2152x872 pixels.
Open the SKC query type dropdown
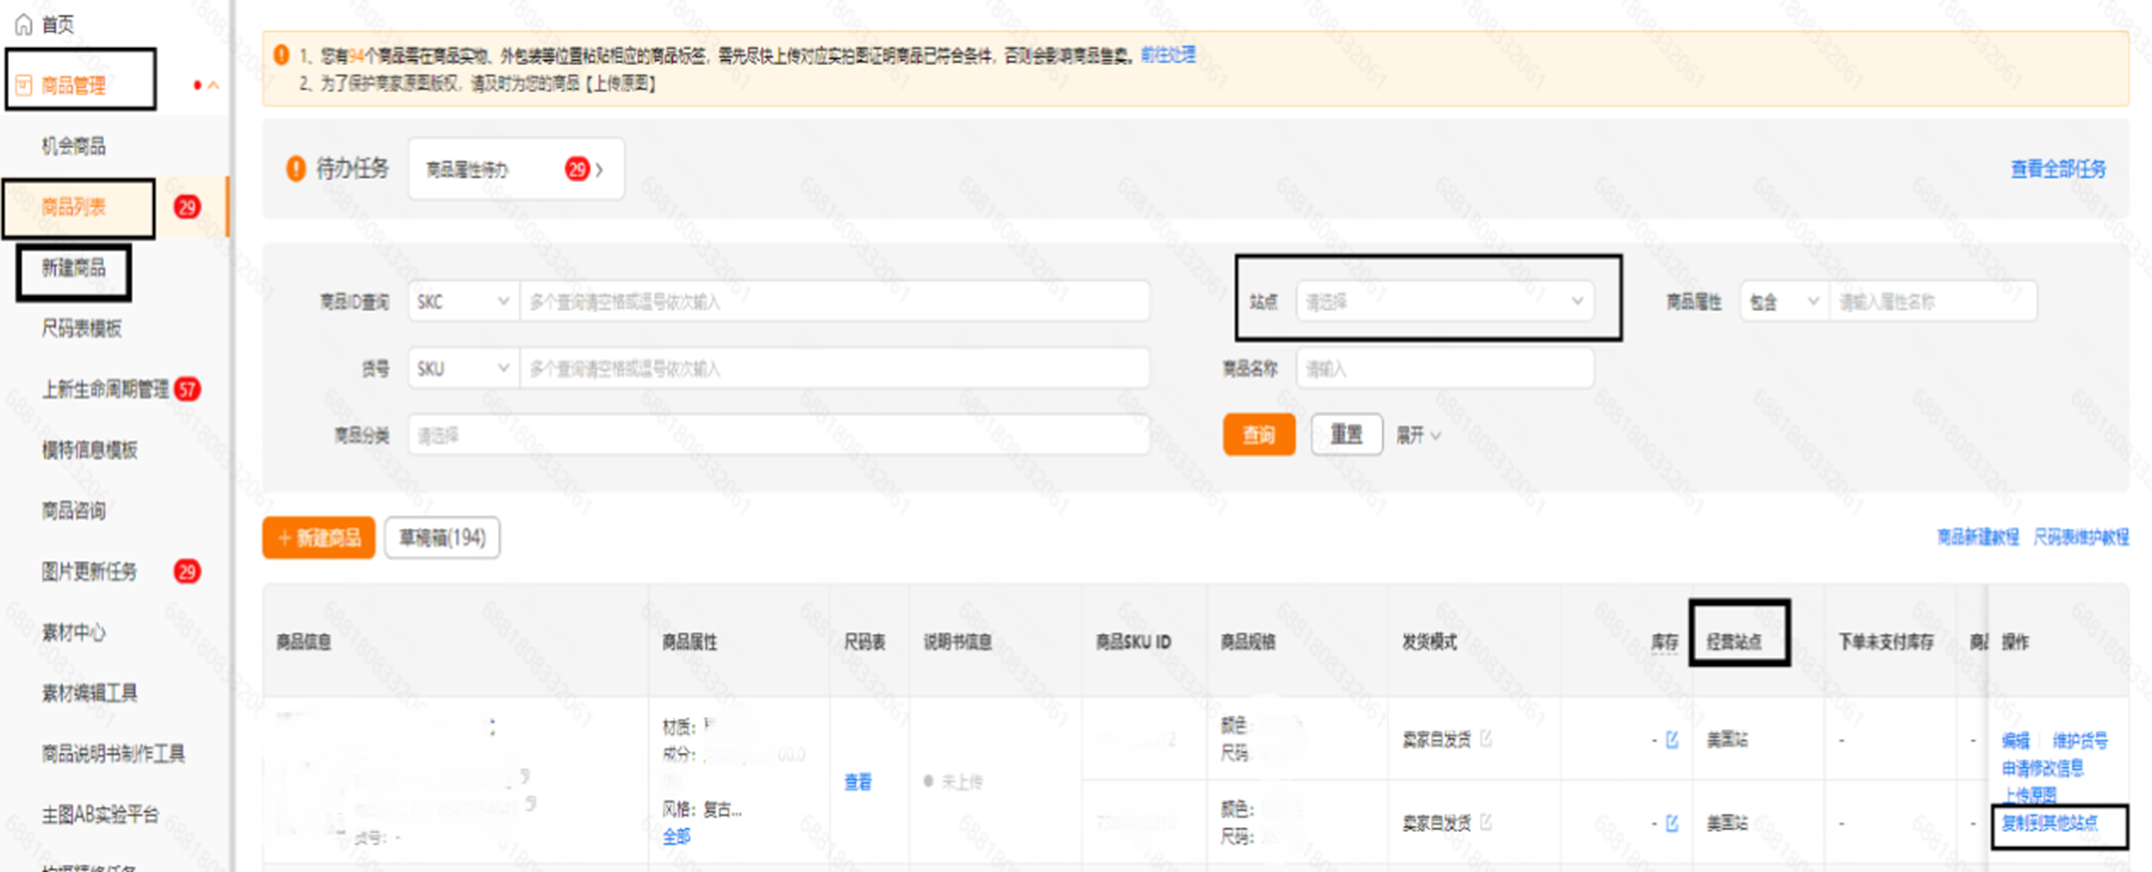[462, 301]
